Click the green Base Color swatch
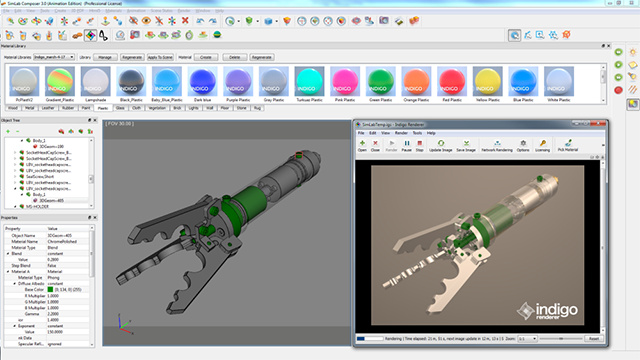The height and width of the screenshot is (360, 640). [50, 289]
